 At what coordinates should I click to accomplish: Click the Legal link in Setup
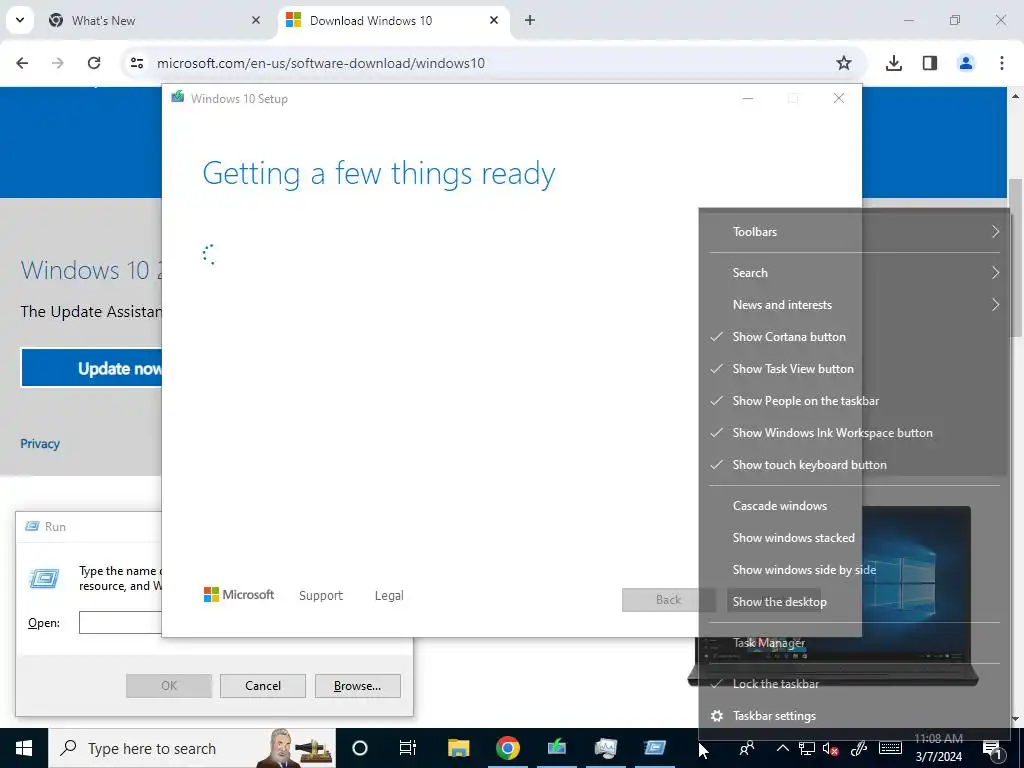pyautogui.click(x=389, y=596)
